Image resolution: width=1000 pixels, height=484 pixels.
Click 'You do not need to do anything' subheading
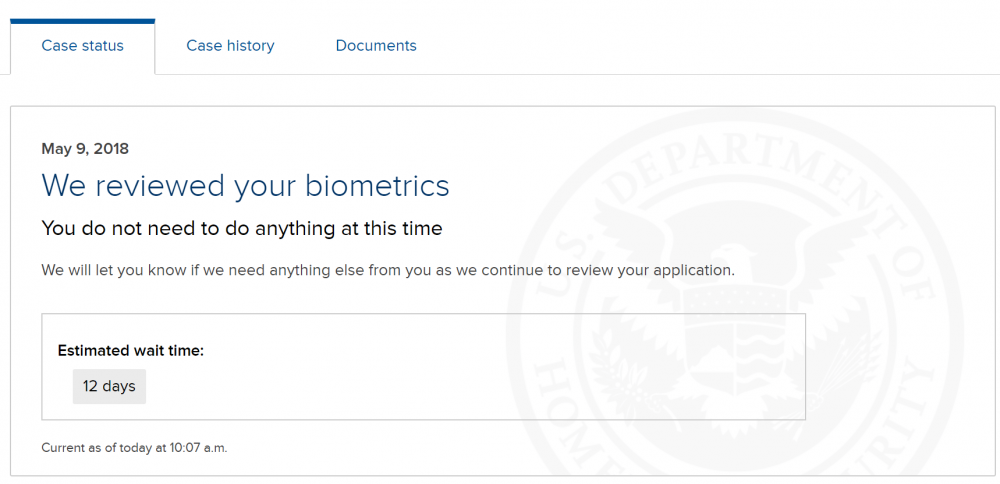click(242, 228)
